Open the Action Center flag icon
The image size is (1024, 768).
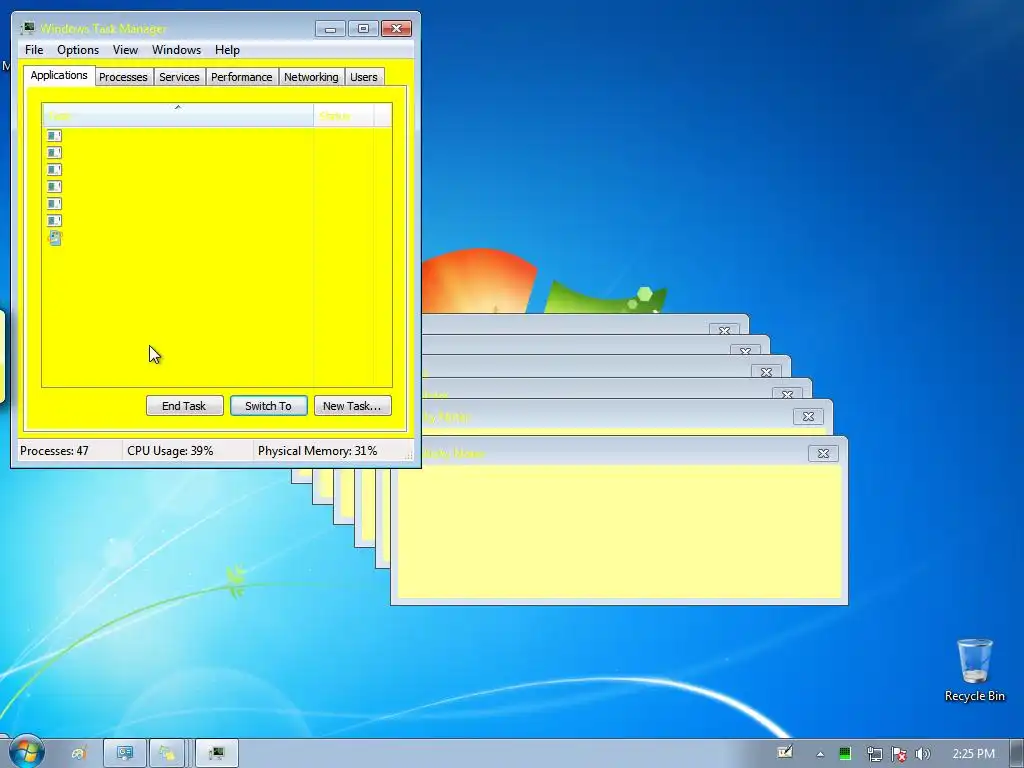tap(899, 754)
